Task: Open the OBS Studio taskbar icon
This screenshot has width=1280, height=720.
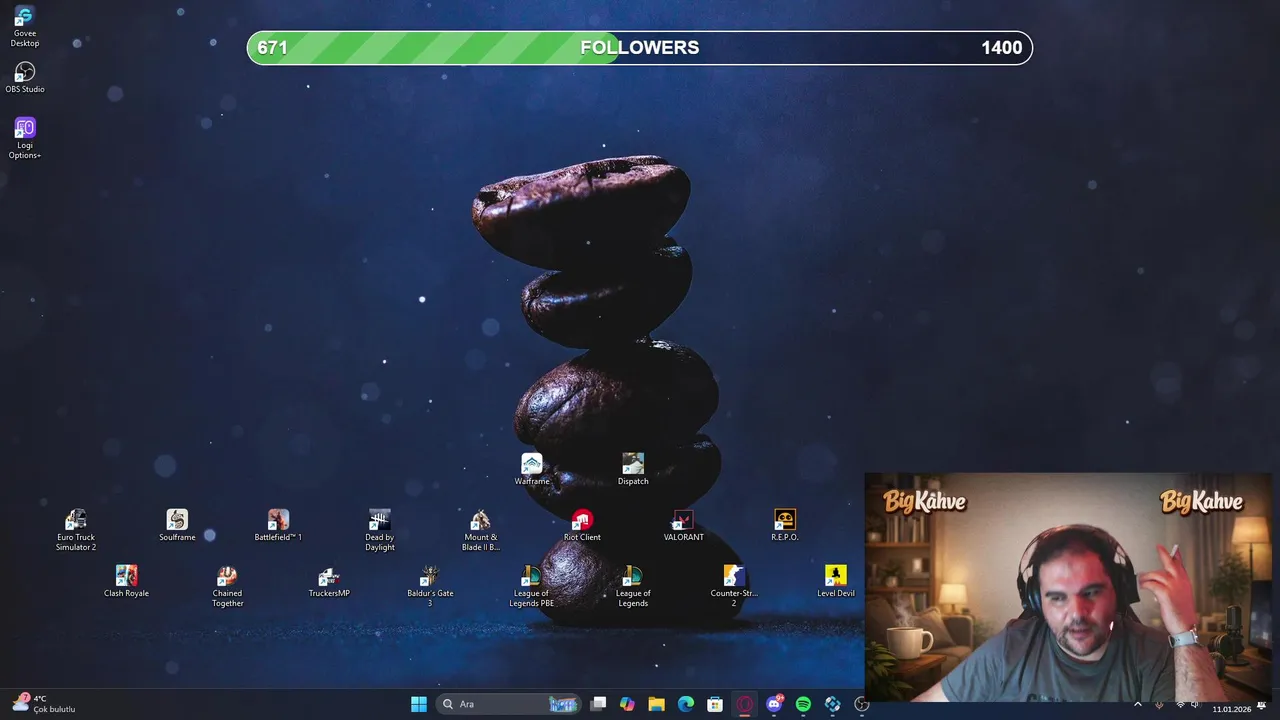Action: [862, 704]
